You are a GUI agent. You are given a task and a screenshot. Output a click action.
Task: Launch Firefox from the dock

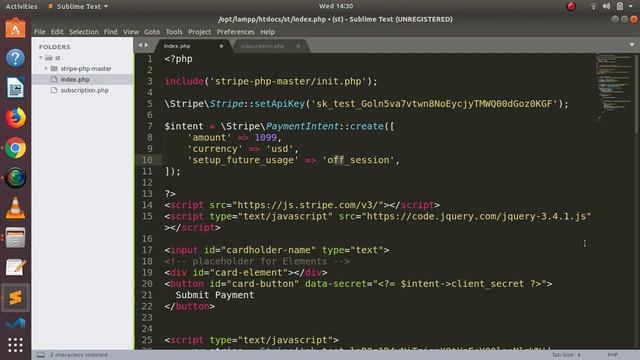click(15, 118)
